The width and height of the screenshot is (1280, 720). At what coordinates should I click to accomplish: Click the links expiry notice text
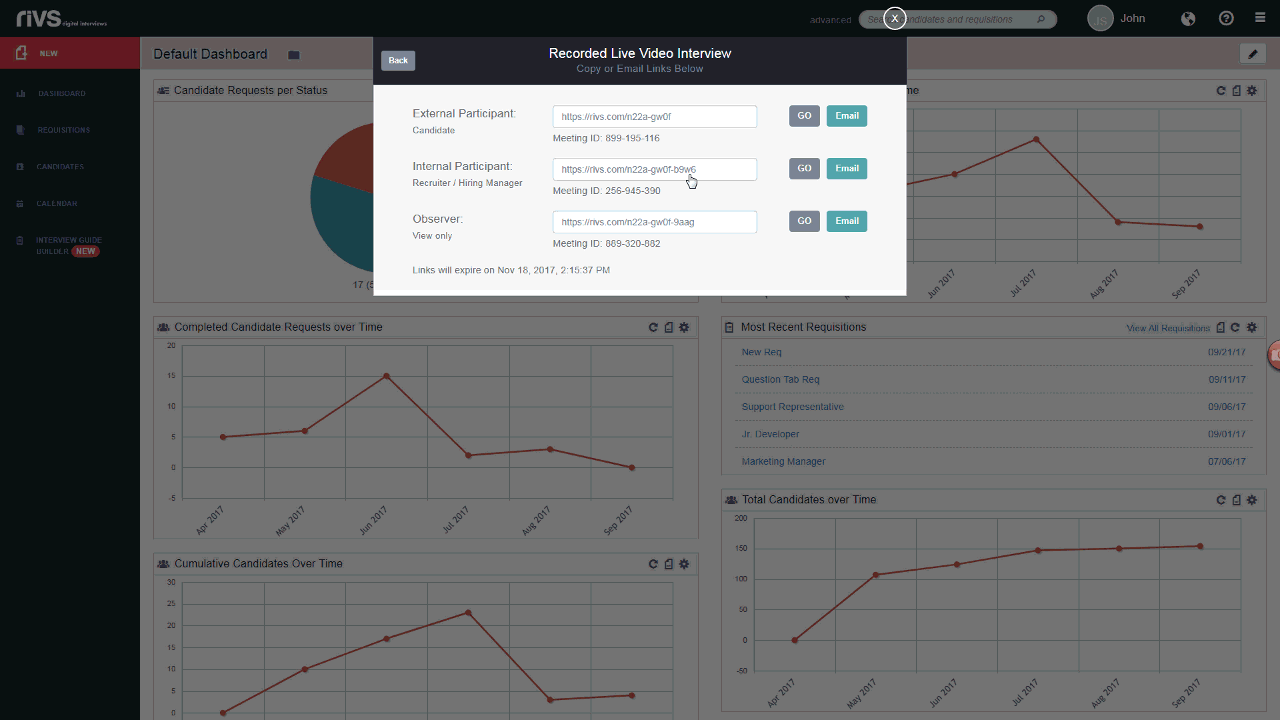click(x=511, y=270)
